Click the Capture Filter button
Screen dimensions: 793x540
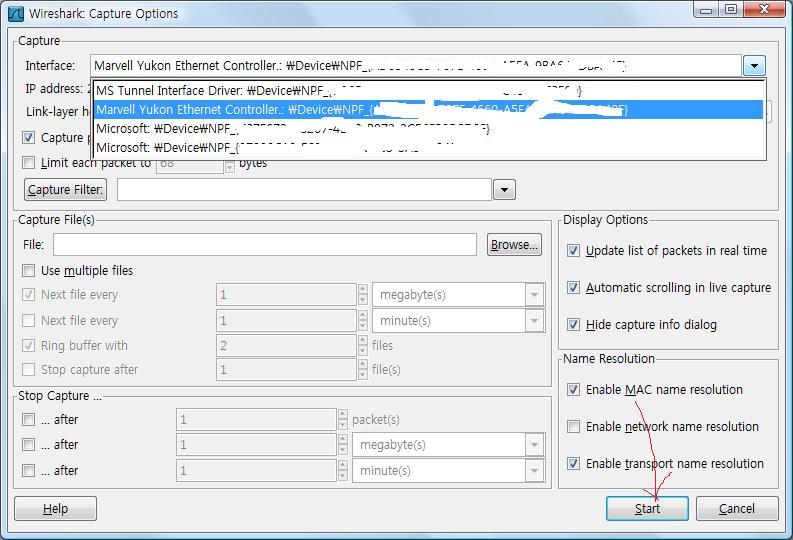65,190
